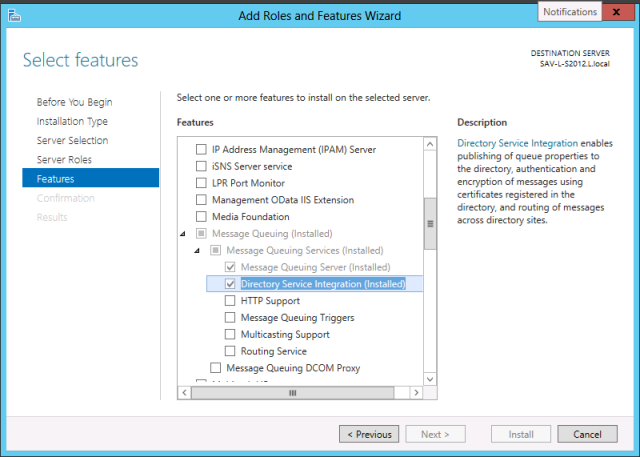Toggle Message Queuing Services (Installed) checkbox
This screenshot has height=457, width=640.
point(216,250)
